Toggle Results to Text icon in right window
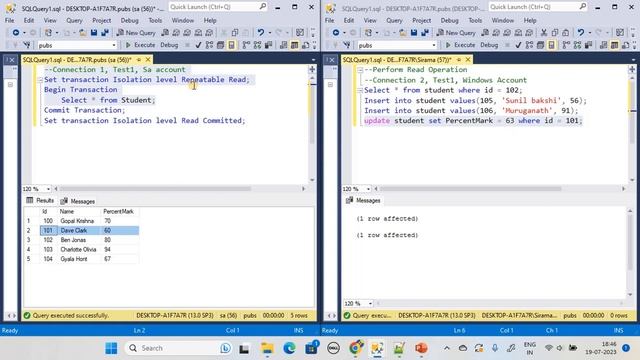This screenshot has height=360, width=640. [604, 45]
